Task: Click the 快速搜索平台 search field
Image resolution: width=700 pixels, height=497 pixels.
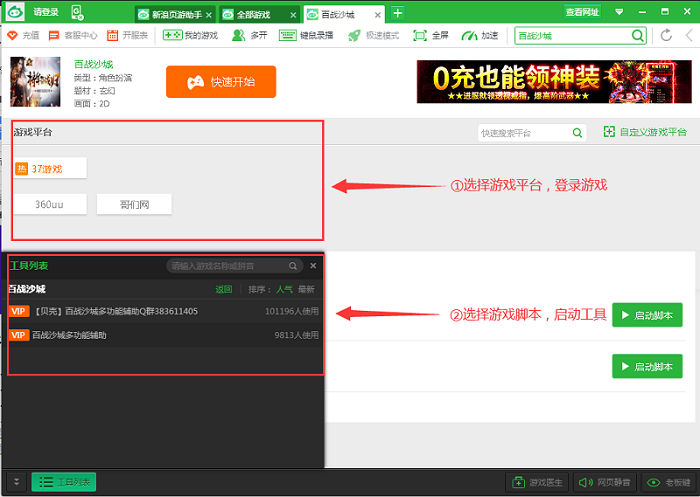Action: pyautogui.click(x=522, y=133)
